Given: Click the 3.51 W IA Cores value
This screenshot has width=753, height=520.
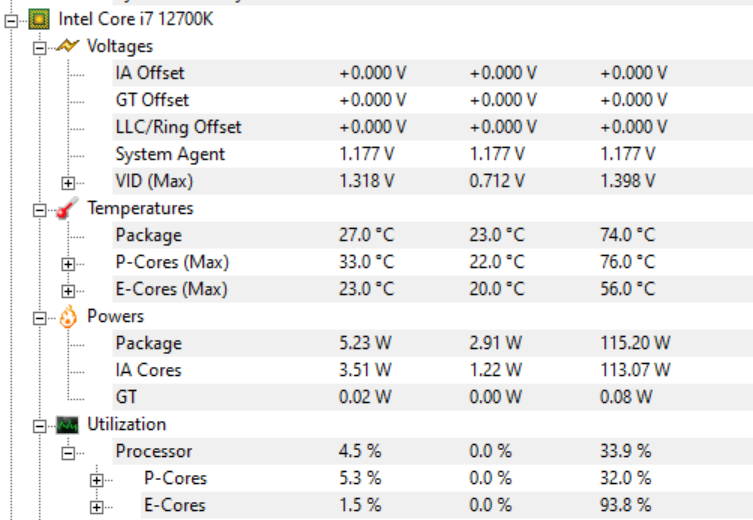Looking at the screenshot, I should (x=365, y=370).
